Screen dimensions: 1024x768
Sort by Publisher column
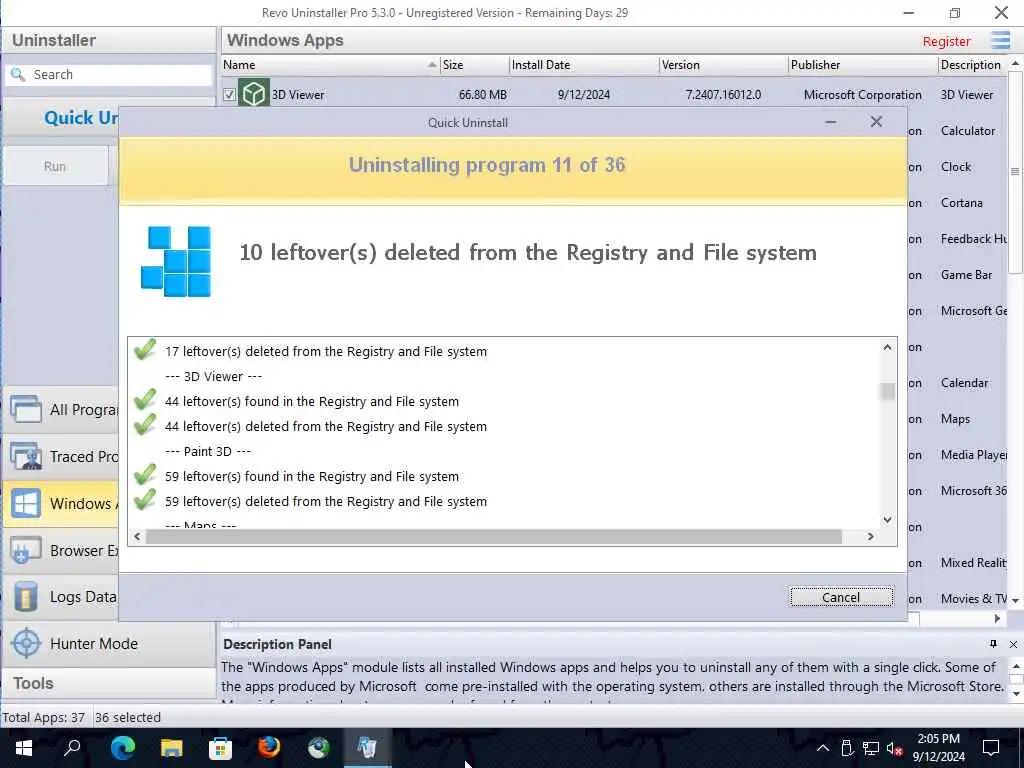(863, 65)
